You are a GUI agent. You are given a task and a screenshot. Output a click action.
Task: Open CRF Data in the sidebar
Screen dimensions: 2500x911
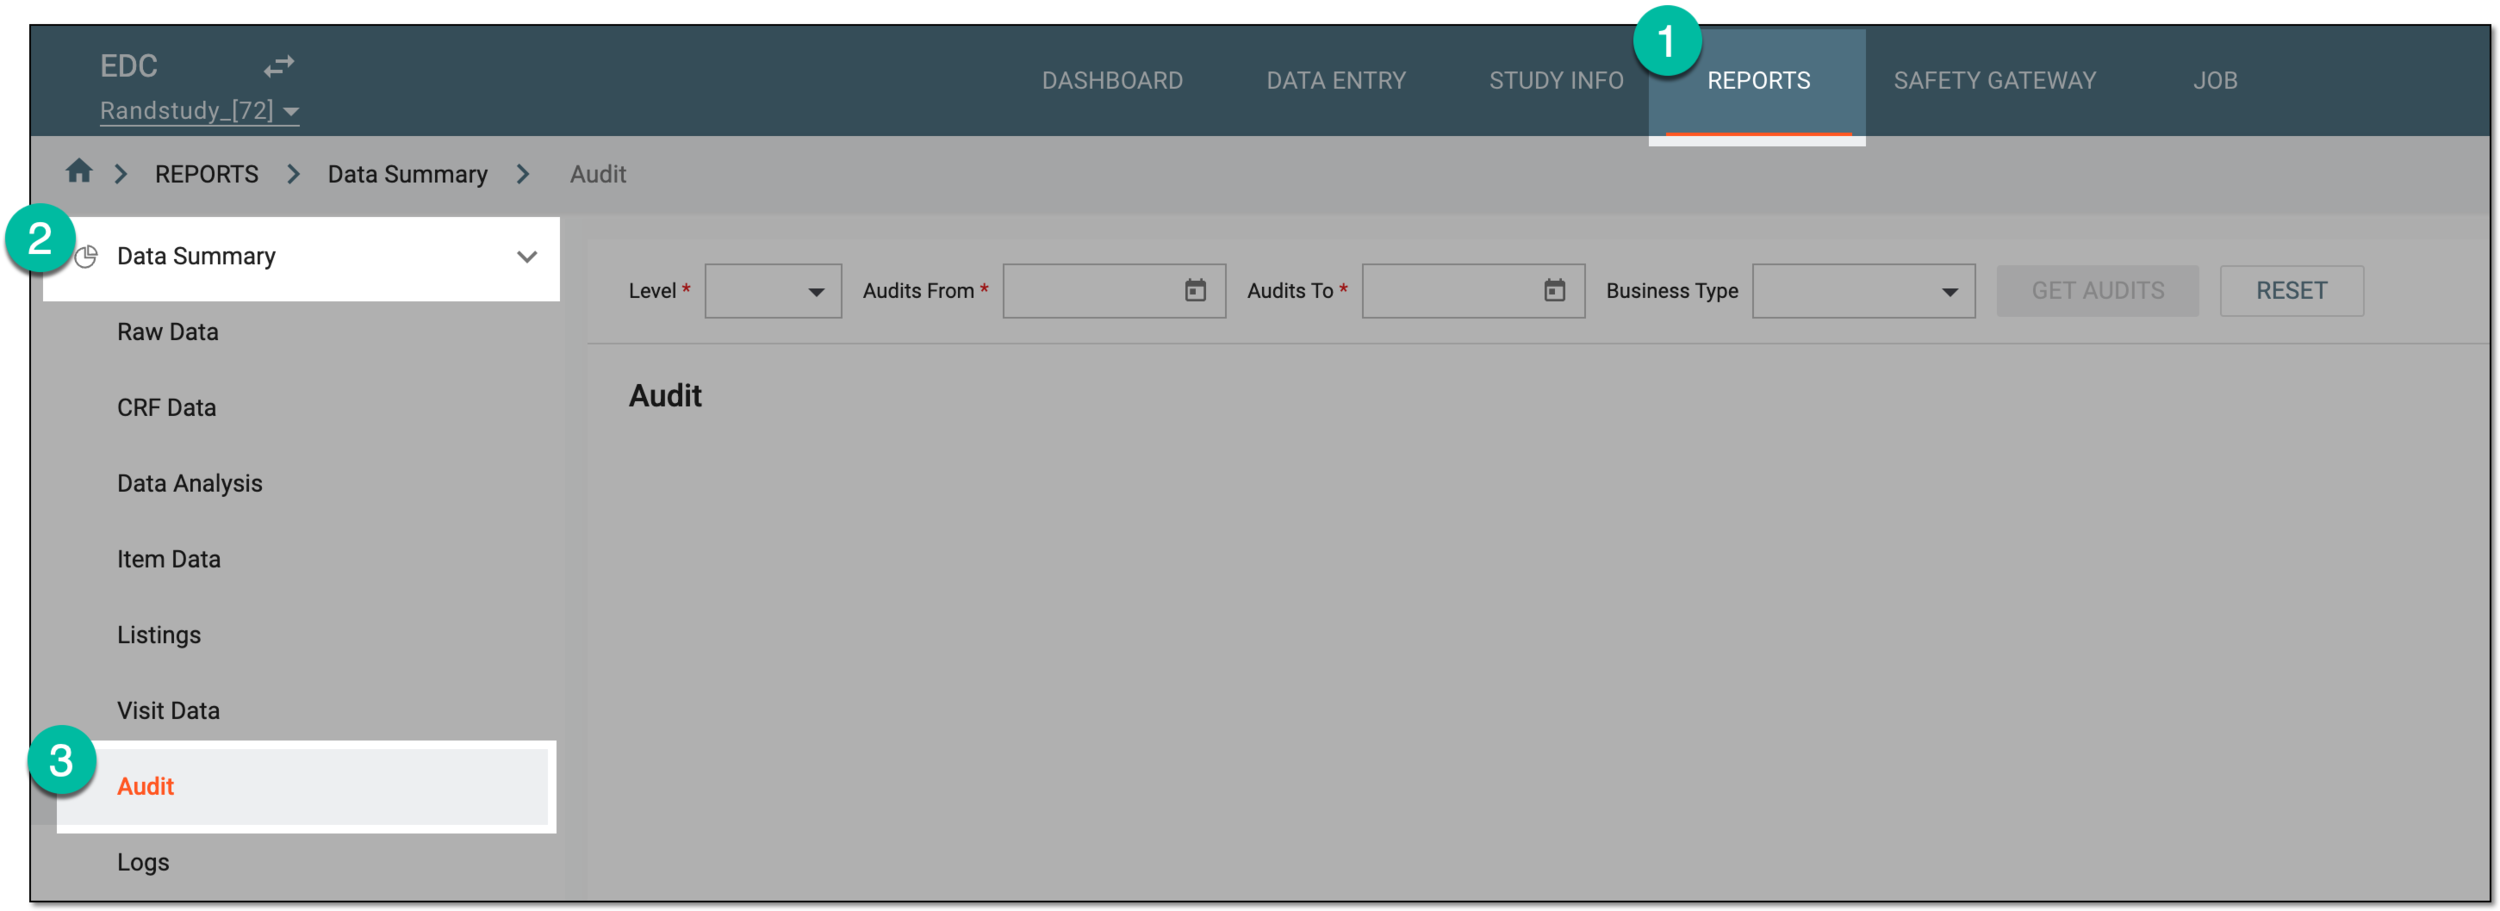pos(166,408)
